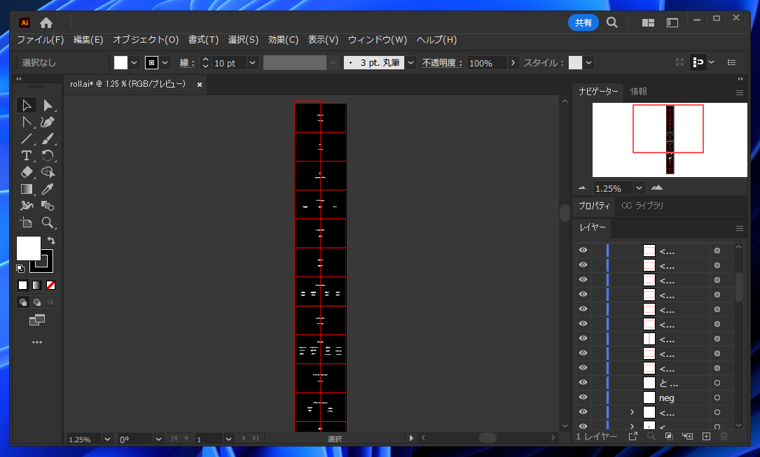The image size is (760, 457).
Task: Switch to the 情報 tab
Action: pos(638,92)
